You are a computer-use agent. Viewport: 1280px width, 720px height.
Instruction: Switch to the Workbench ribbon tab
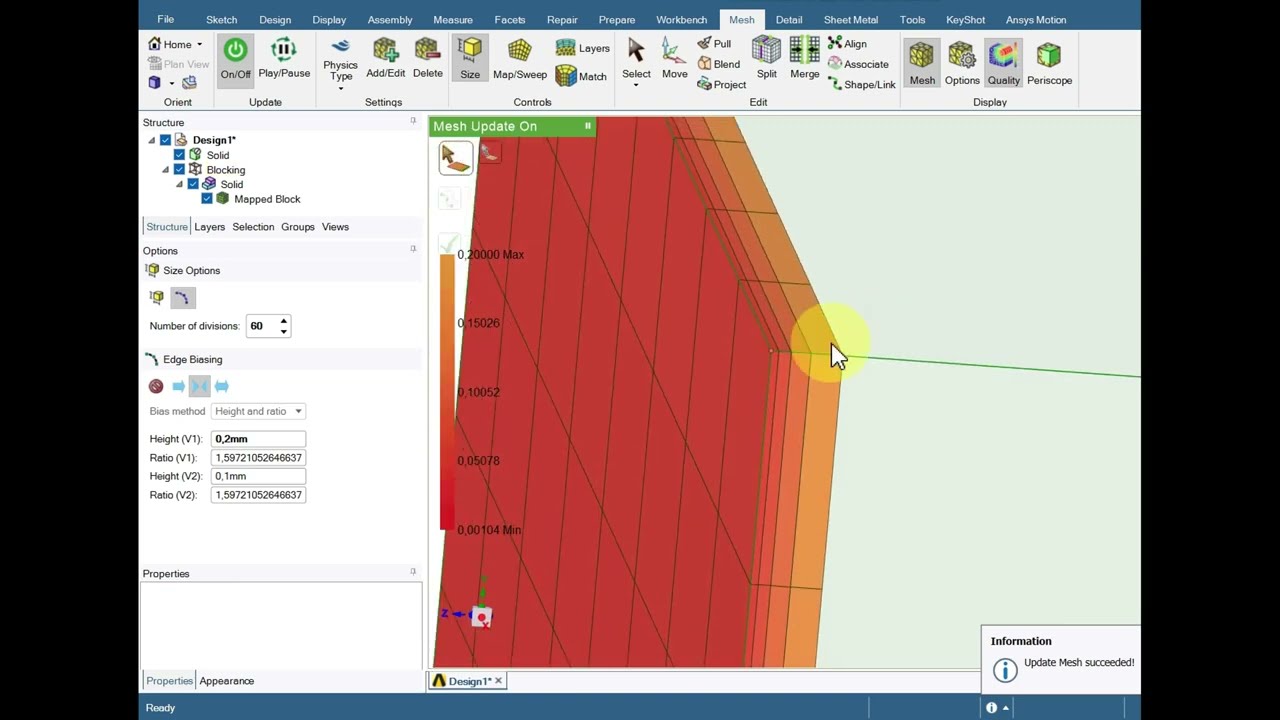point(682,20)
